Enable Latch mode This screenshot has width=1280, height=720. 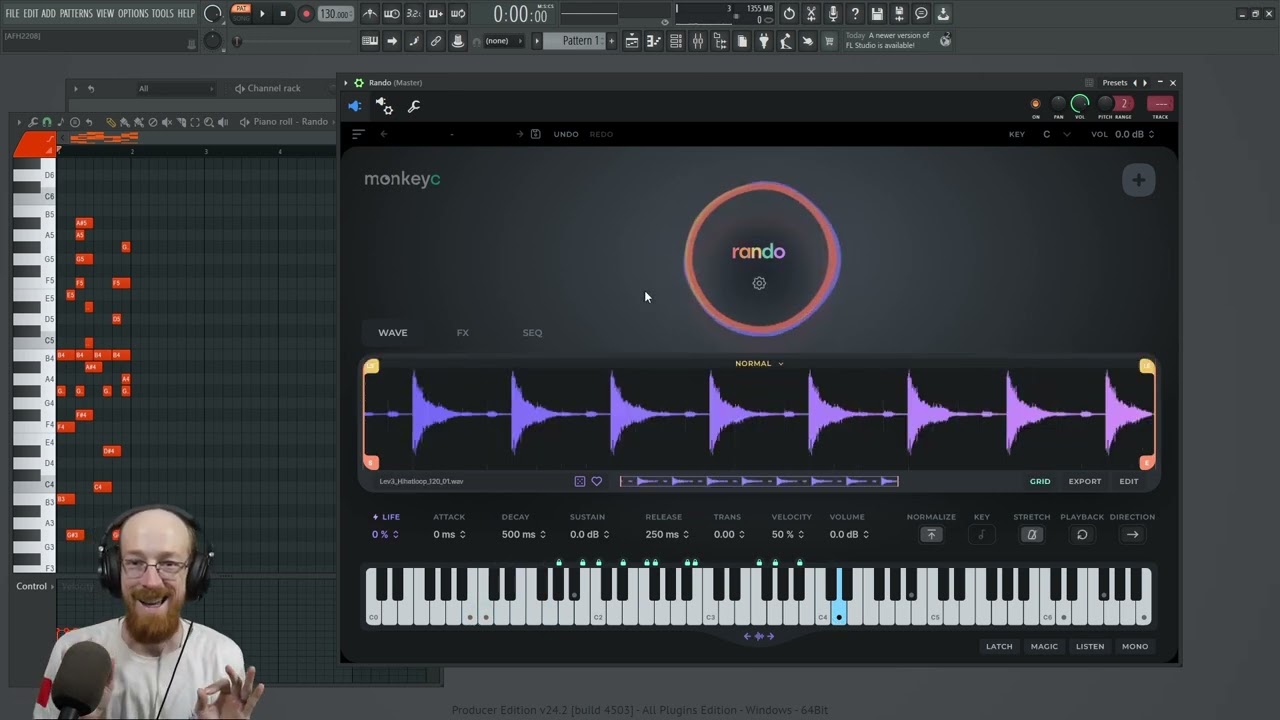click(999, 646)
